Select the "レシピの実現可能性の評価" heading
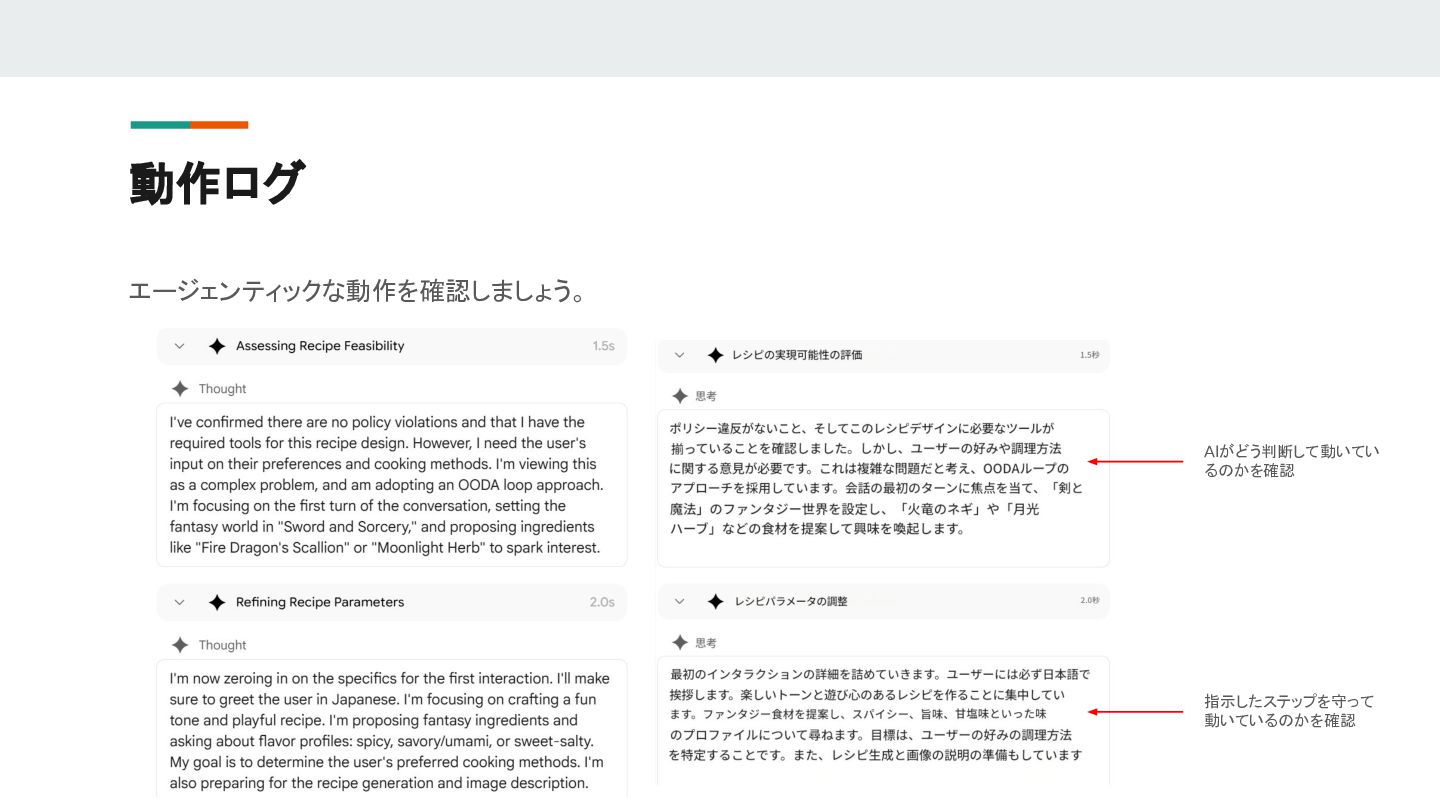 797,355
